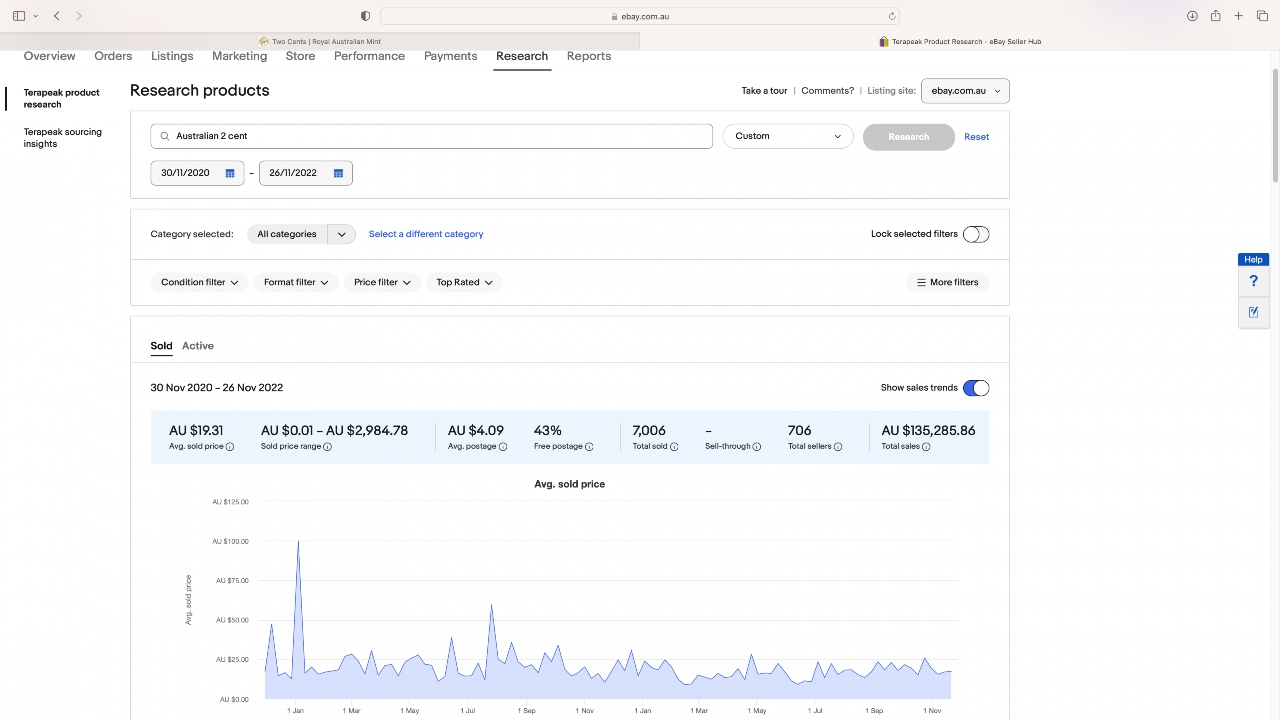The height and width of the screenshot is (720, 1280).
Task: Open the Marketing tab
Action: coord(240,56)
